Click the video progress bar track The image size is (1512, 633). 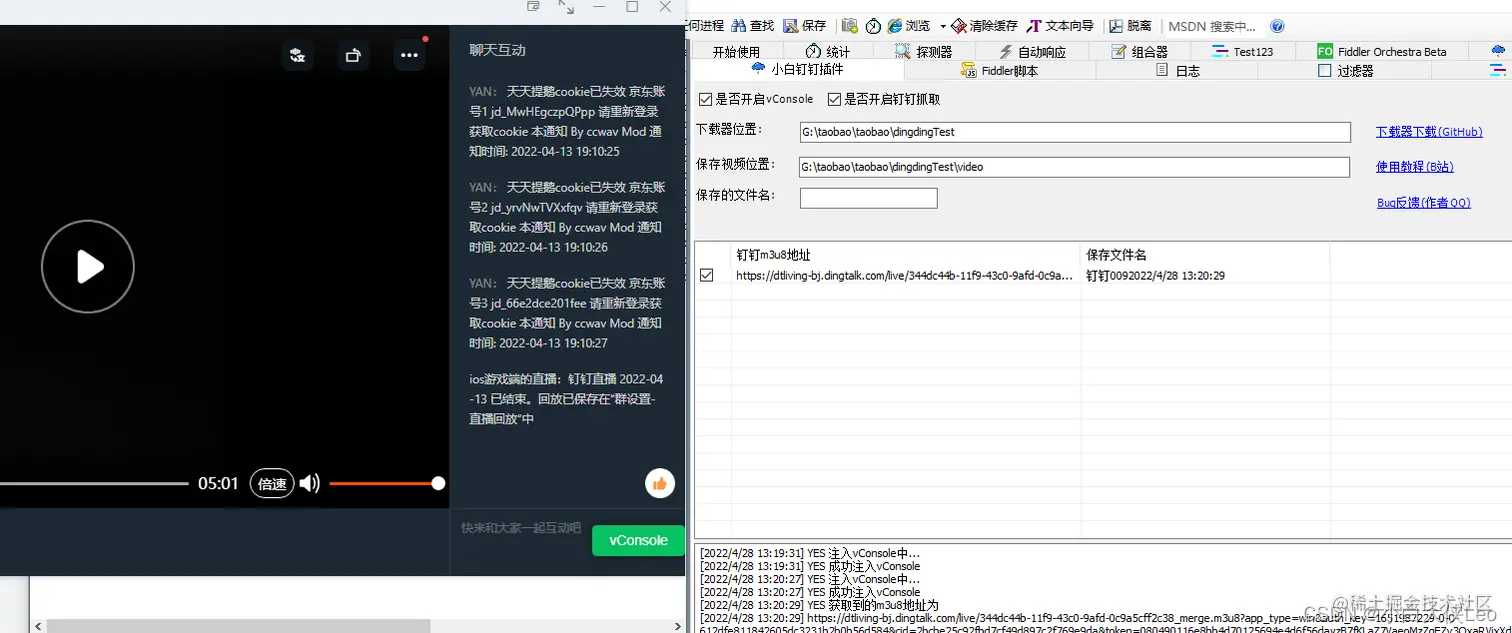point(94,484)
